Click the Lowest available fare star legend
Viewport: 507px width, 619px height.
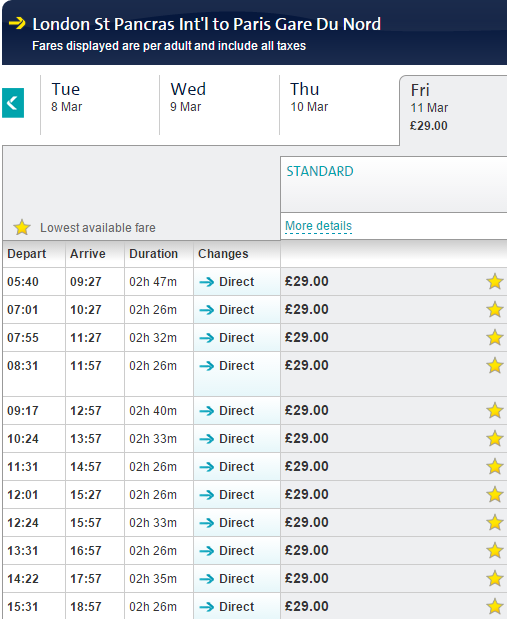pos(22,227)
